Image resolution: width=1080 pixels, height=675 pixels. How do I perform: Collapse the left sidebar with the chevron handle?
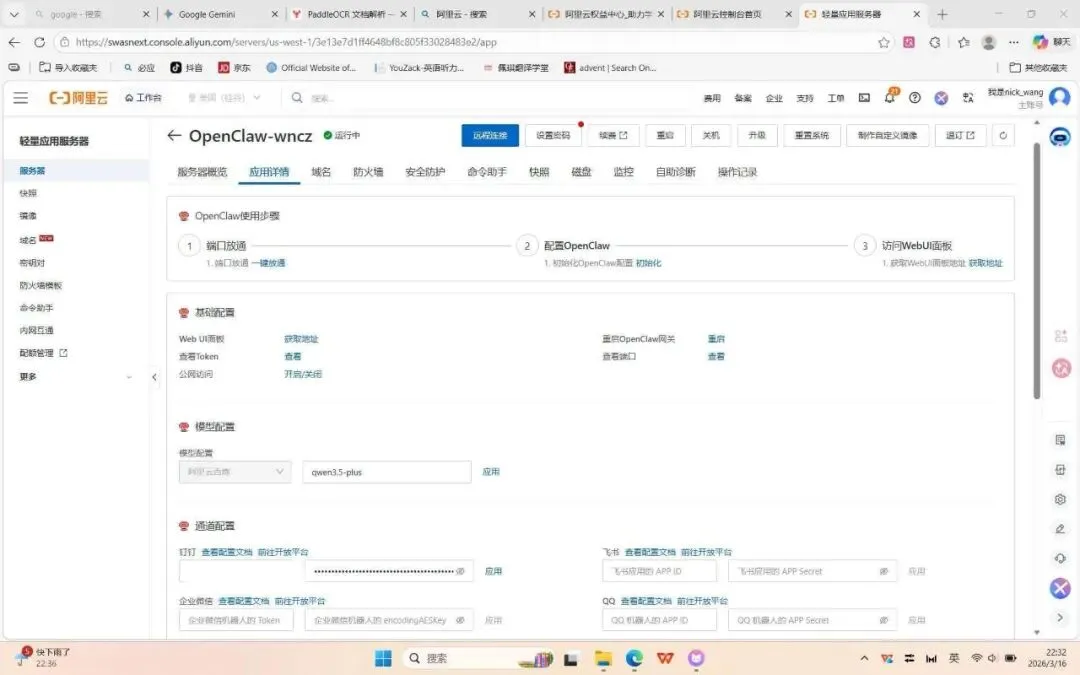point(154,377)
